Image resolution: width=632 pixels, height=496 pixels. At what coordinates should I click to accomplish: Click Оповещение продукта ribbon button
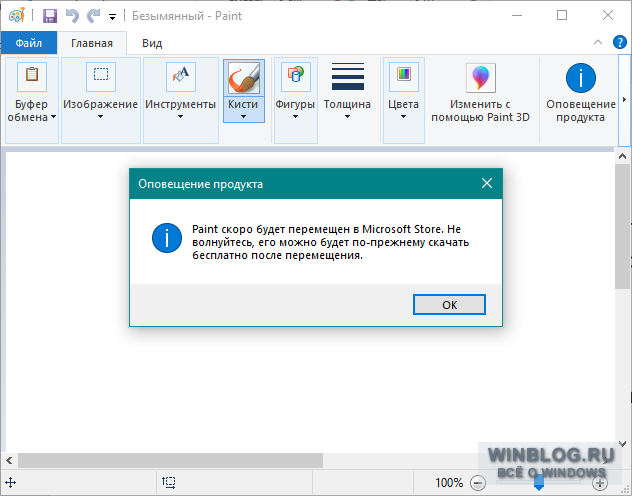coord(581,93)
